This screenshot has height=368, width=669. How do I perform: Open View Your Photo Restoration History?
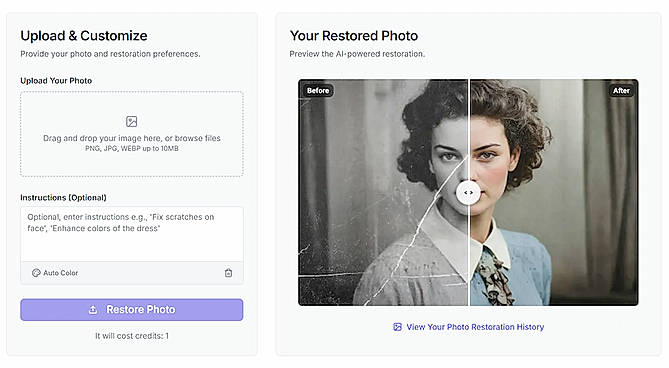click(x=468, y=327)
